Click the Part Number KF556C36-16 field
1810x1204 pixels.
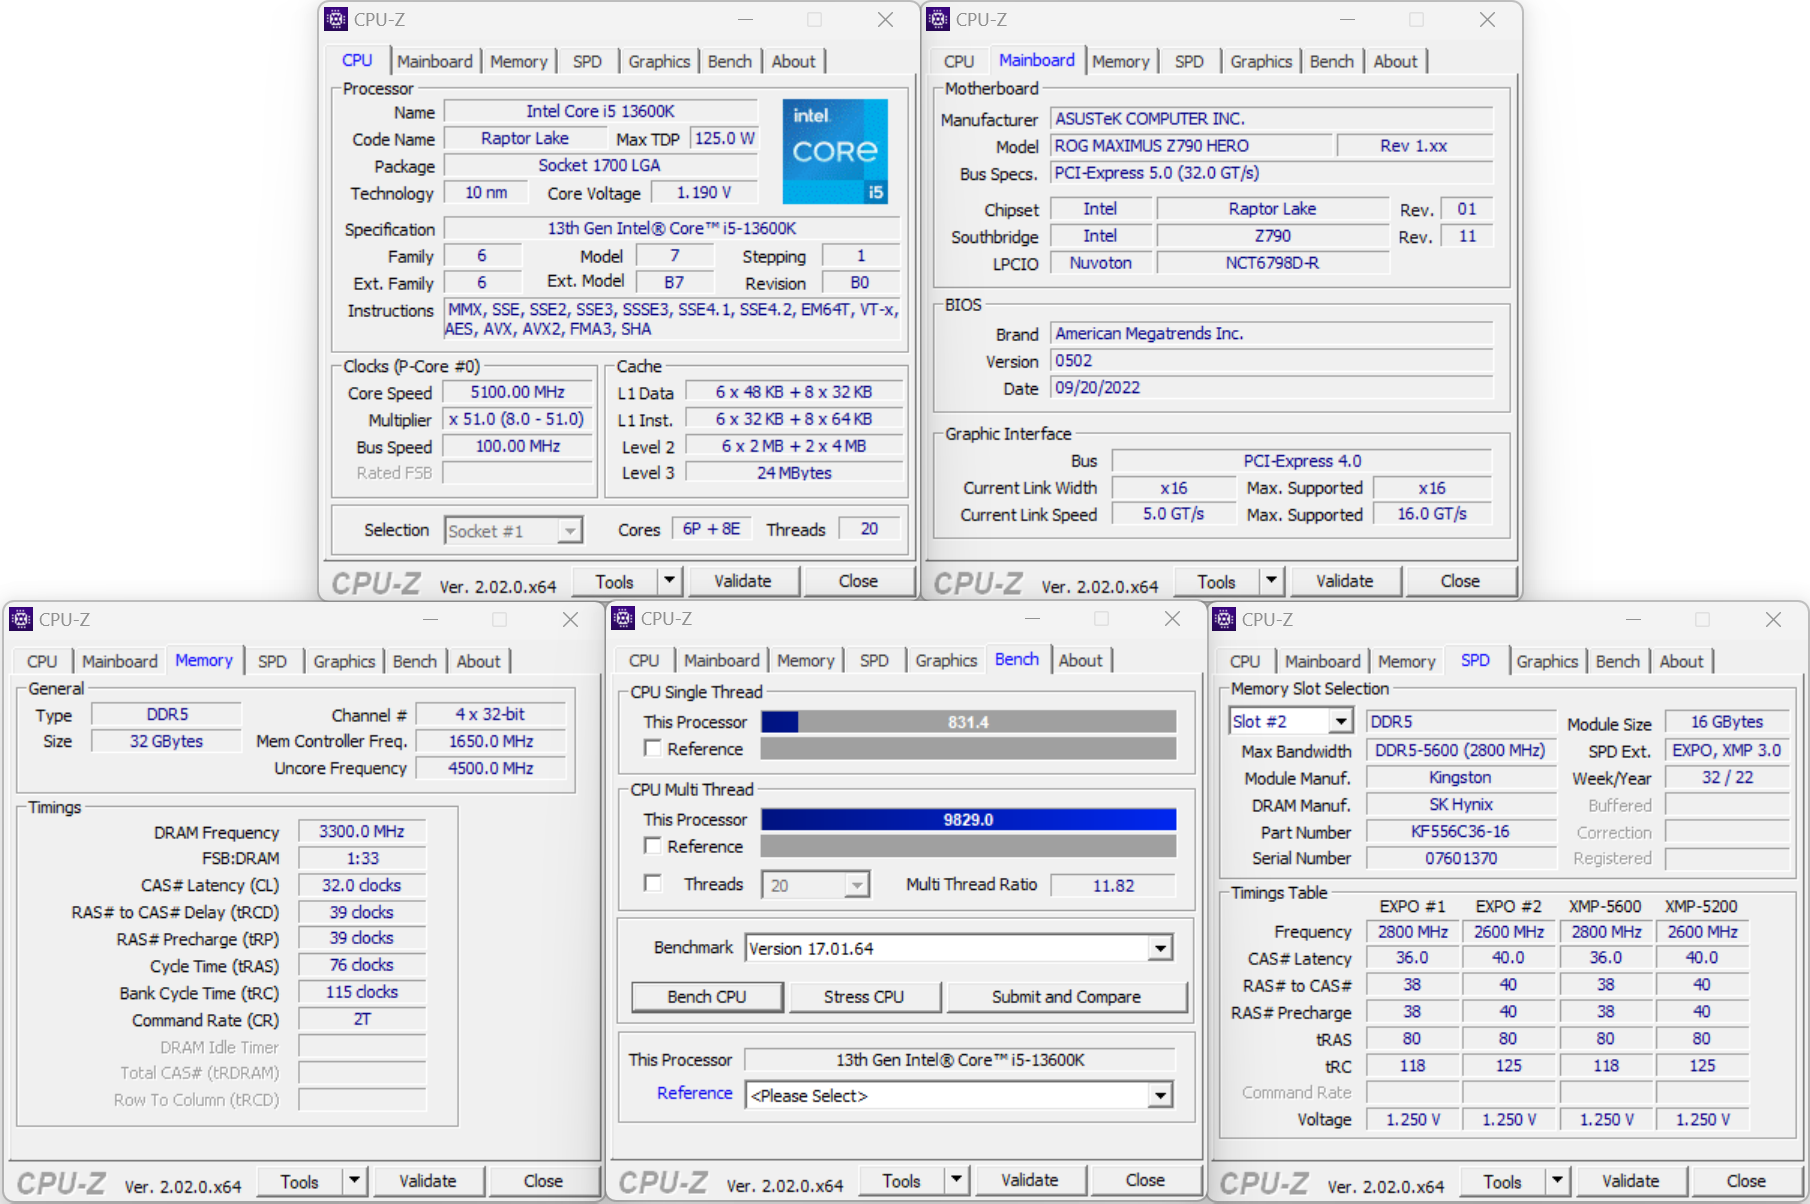[x=1460, y=832]
